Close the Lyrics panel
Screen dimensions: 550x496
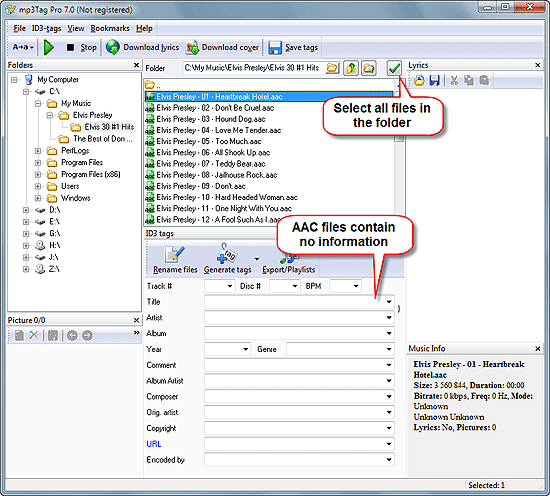click(x=538, y=65)
